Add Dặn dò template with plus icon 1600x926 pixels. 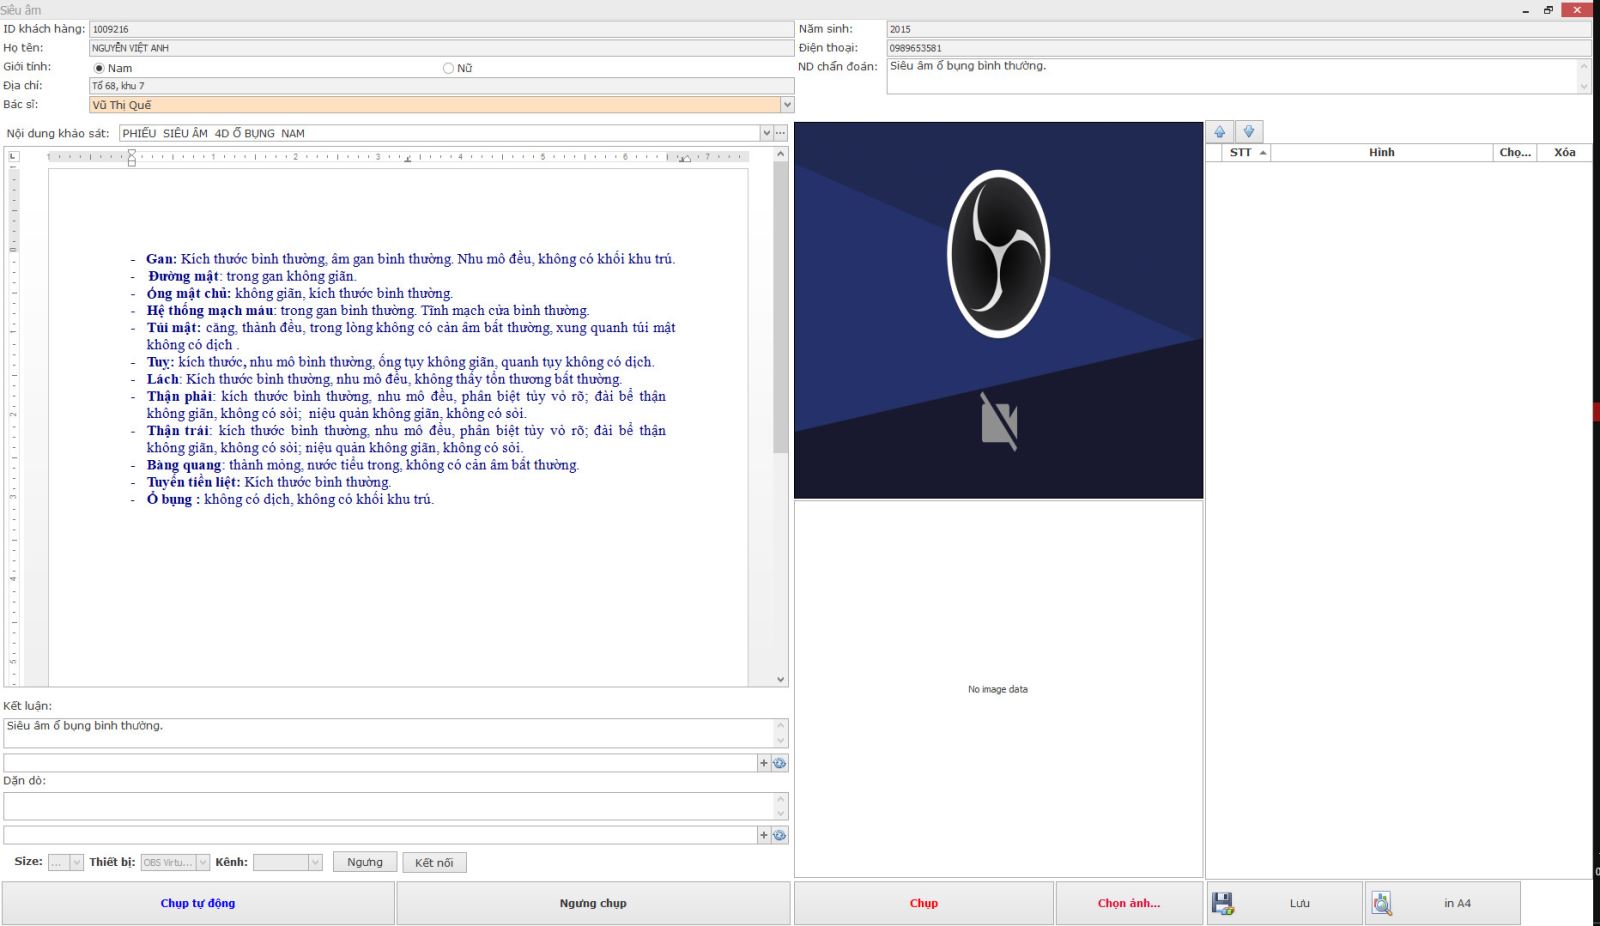764,835
